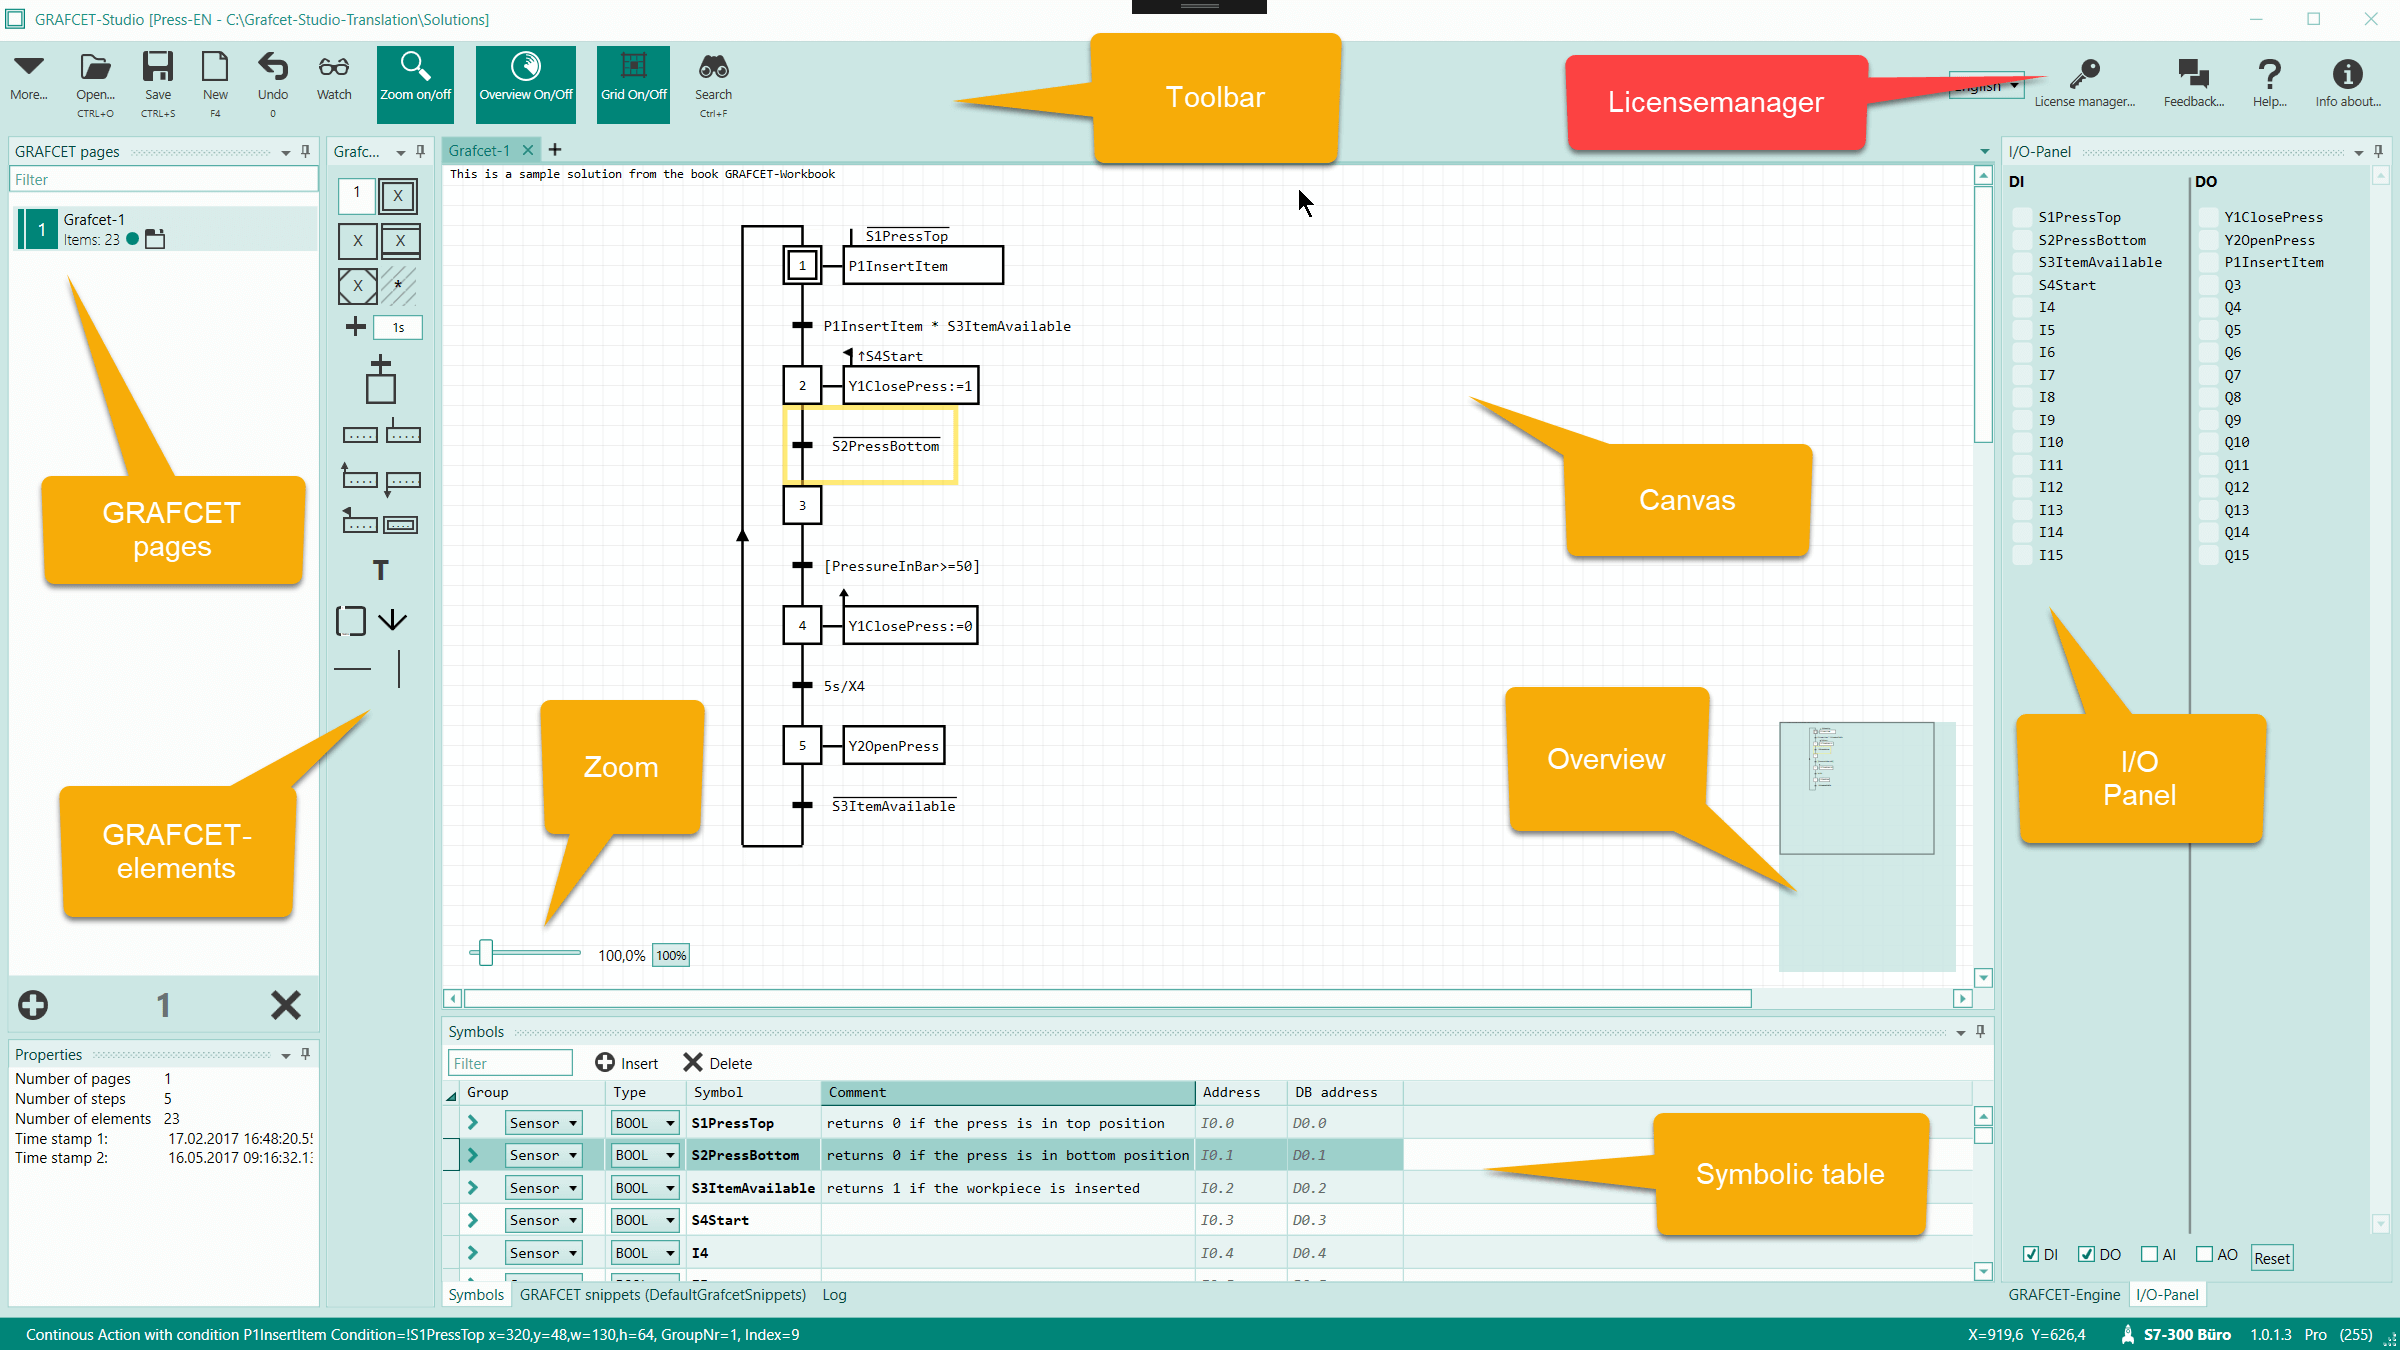The image size is (2400, 1350).
Task: Open GRAFCET pages panel dropdown arrow
Action: point(286,153)
